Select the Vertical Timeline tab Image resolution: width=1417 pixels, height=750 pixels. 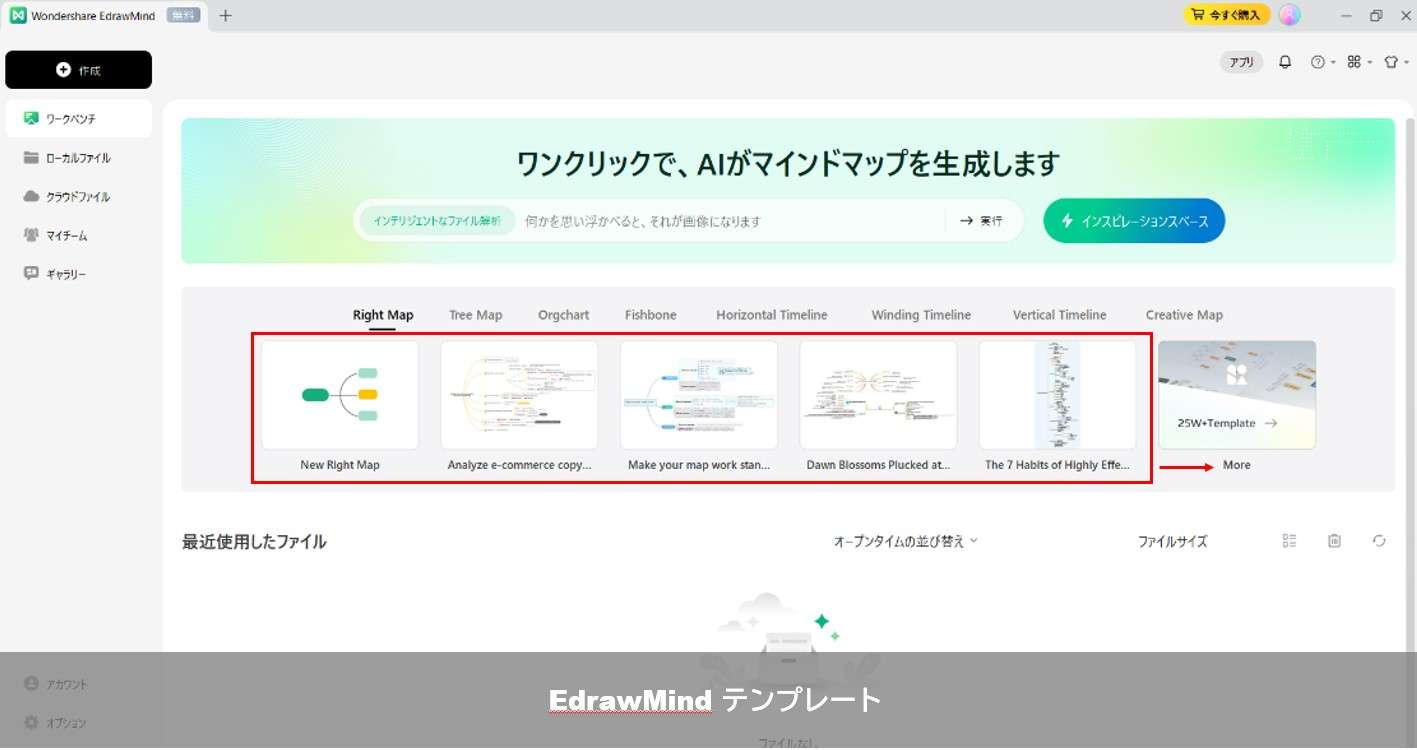tap(1060, 315)
